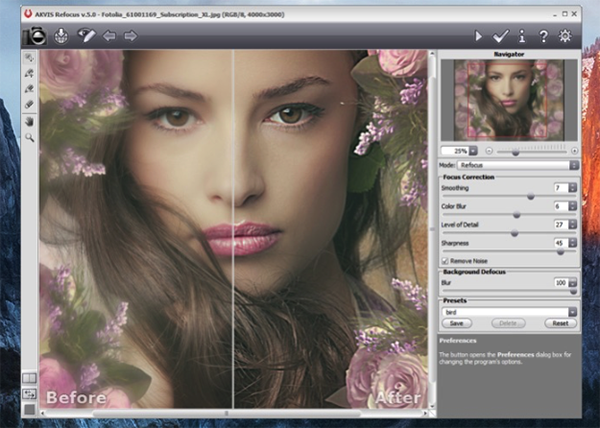Click the swap before/after arrows icon
Viewport: 600px width, 428px height.
pos(29,394)
